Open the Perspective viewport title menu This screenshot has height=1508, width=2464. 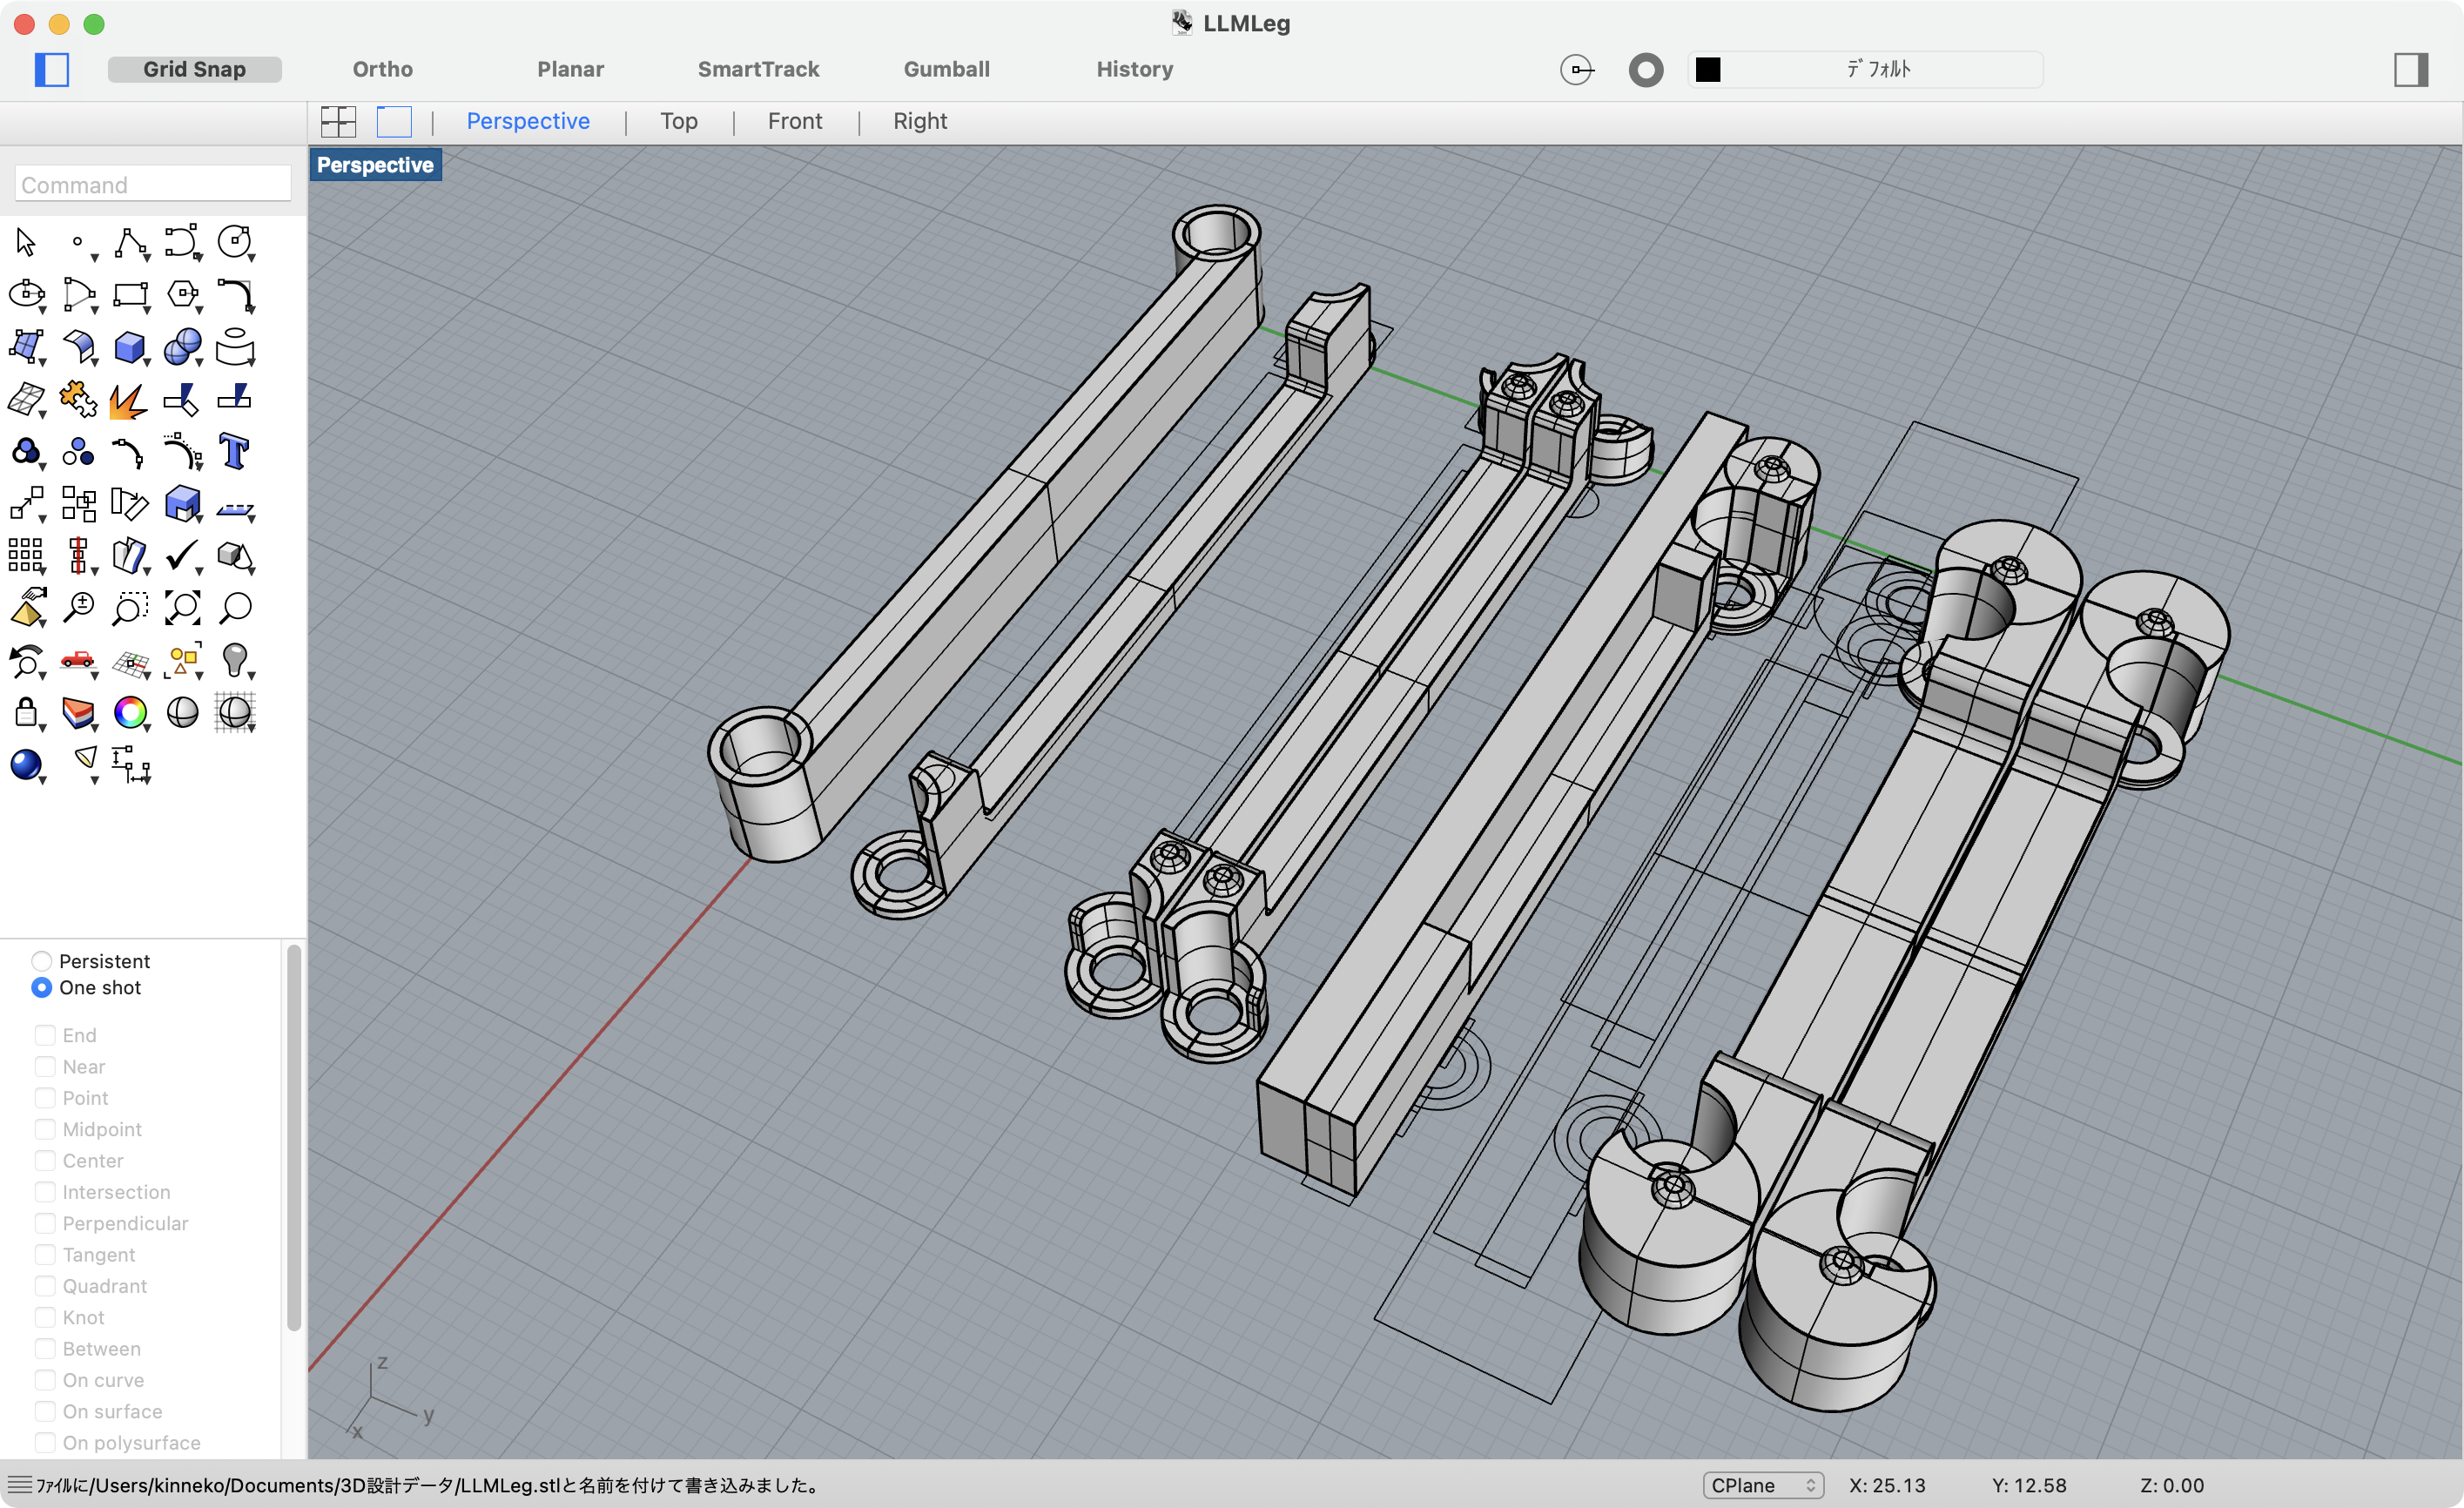pos(375,165)
